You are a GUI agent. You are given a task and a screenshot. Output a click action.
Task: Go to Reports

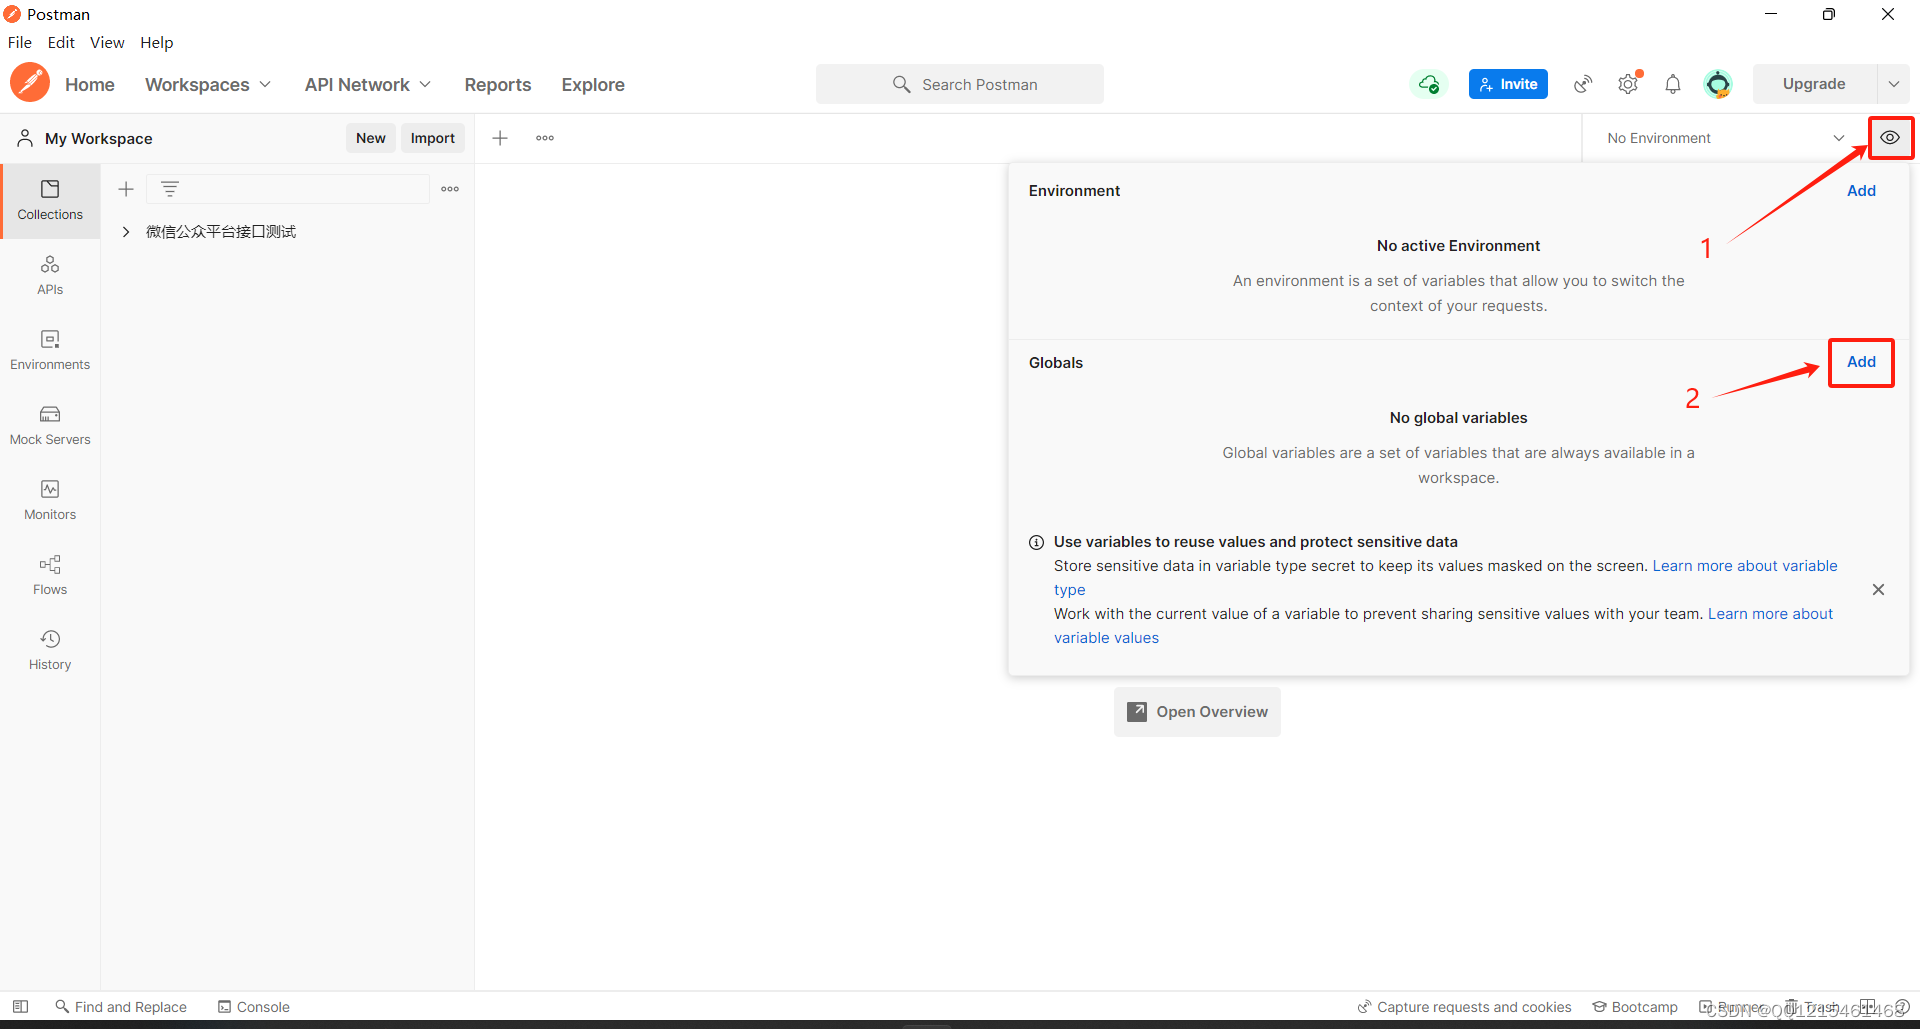tap(498, 85)
